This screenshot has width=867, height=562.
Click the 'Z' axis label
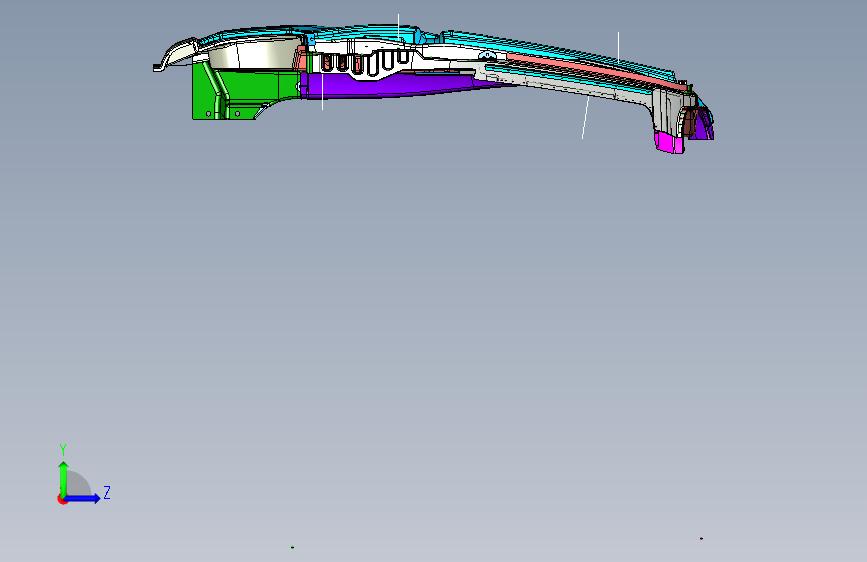[107, 492]
